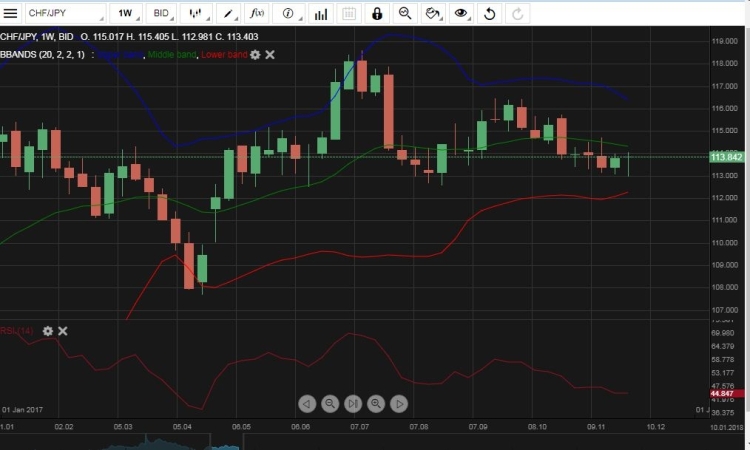
Task: Open BBANDS indicator settings gear
Action: click(x=255, y=54)
